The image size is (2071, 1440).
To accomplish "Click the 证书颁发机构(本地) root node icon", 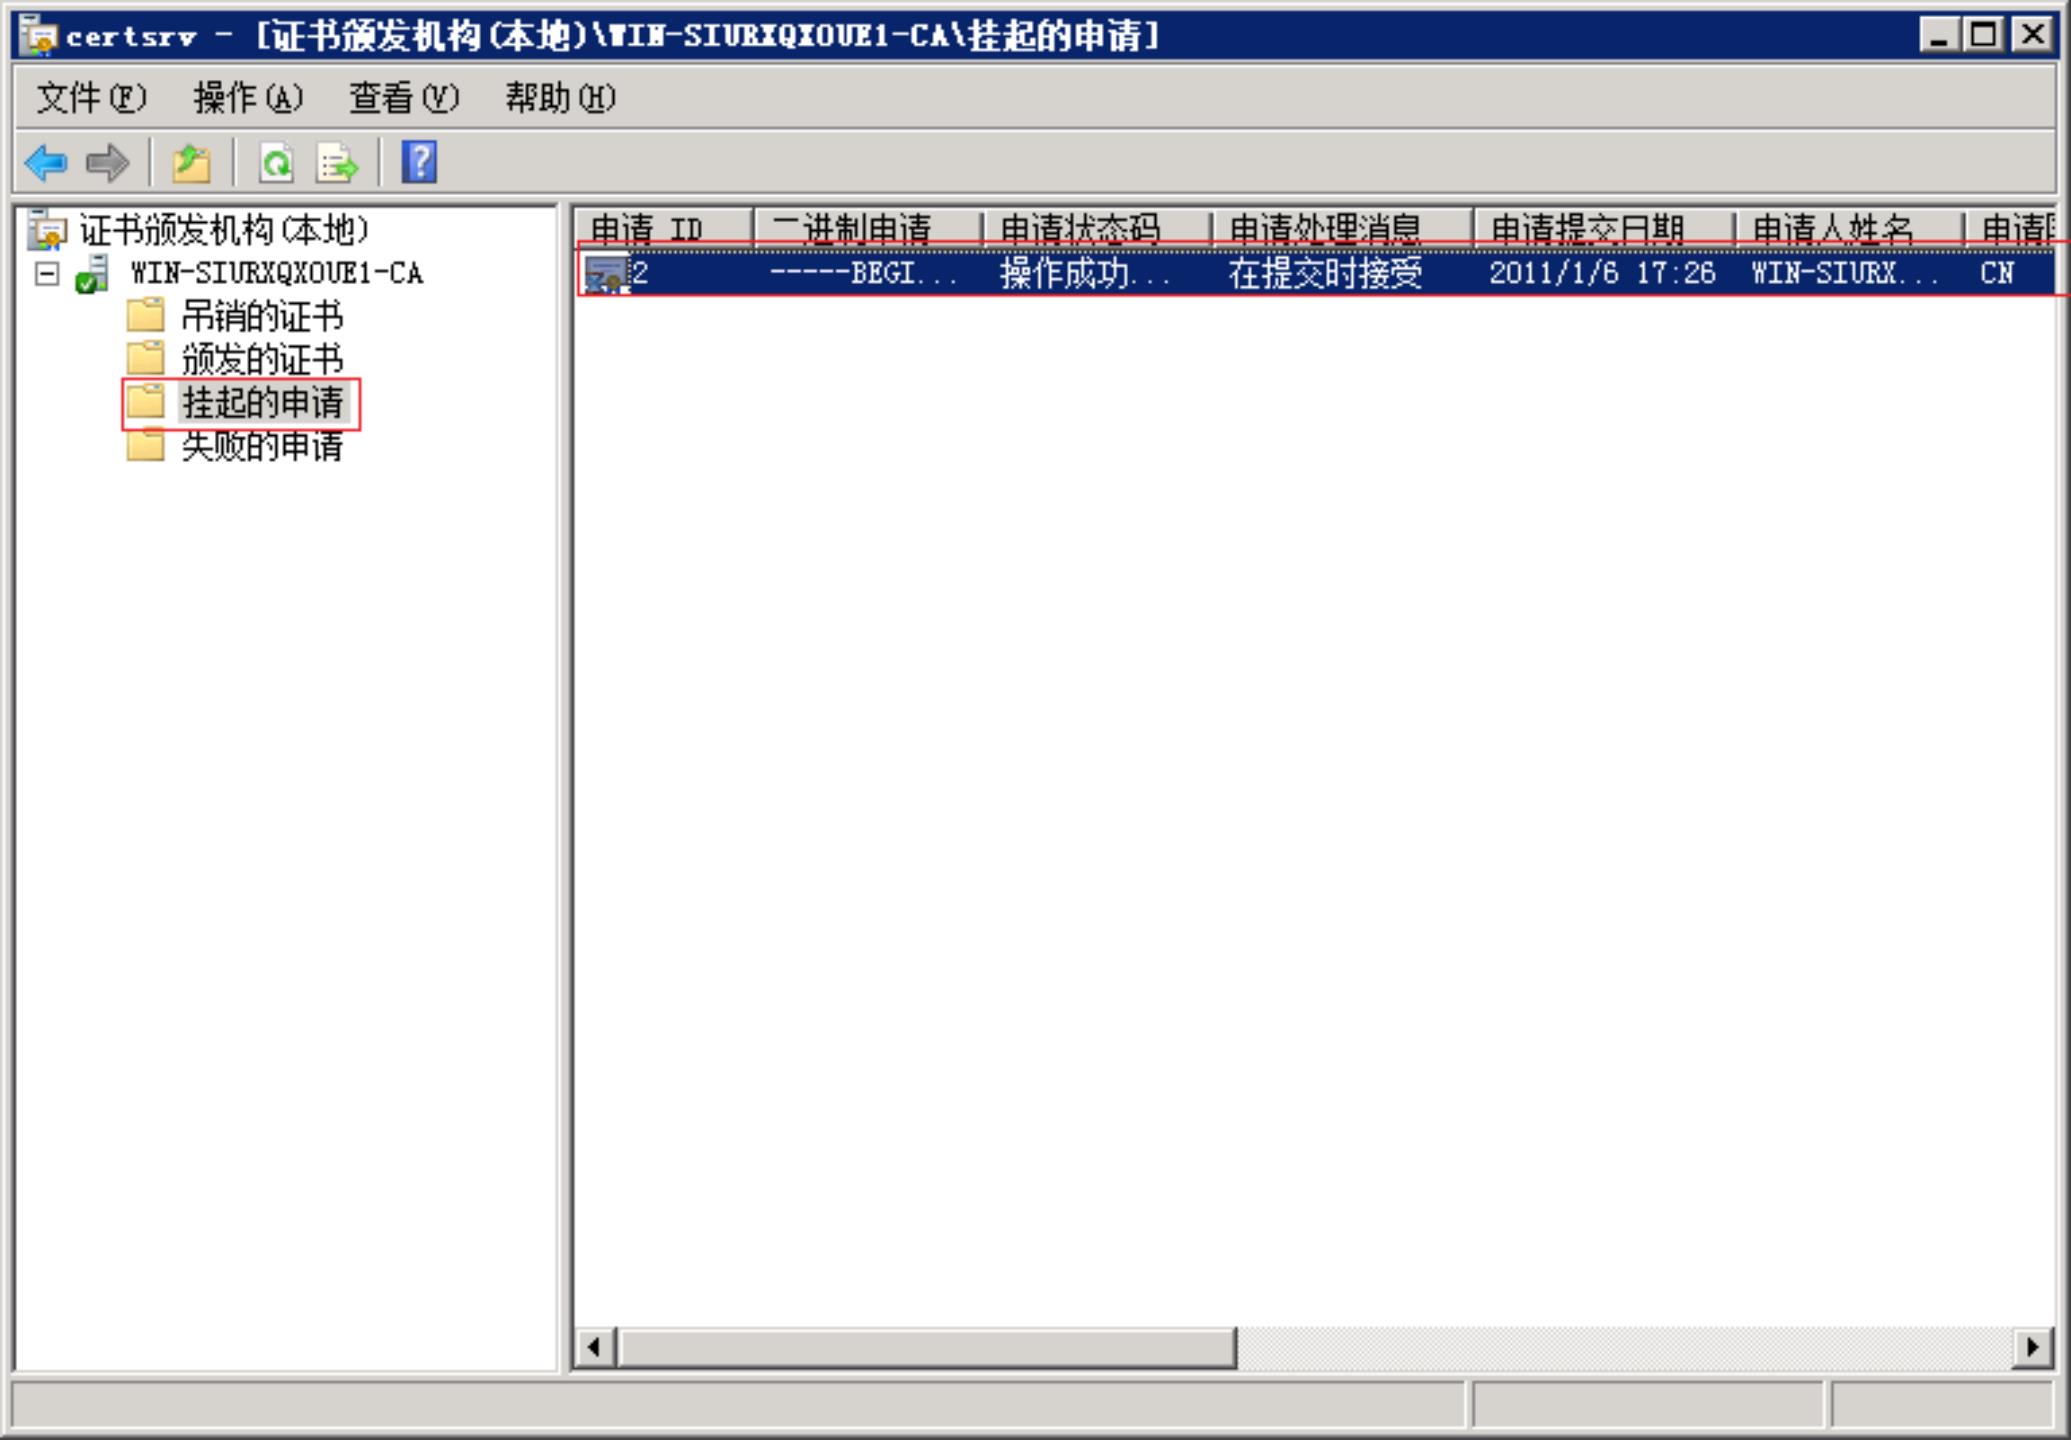I will [x=47, y=230].
